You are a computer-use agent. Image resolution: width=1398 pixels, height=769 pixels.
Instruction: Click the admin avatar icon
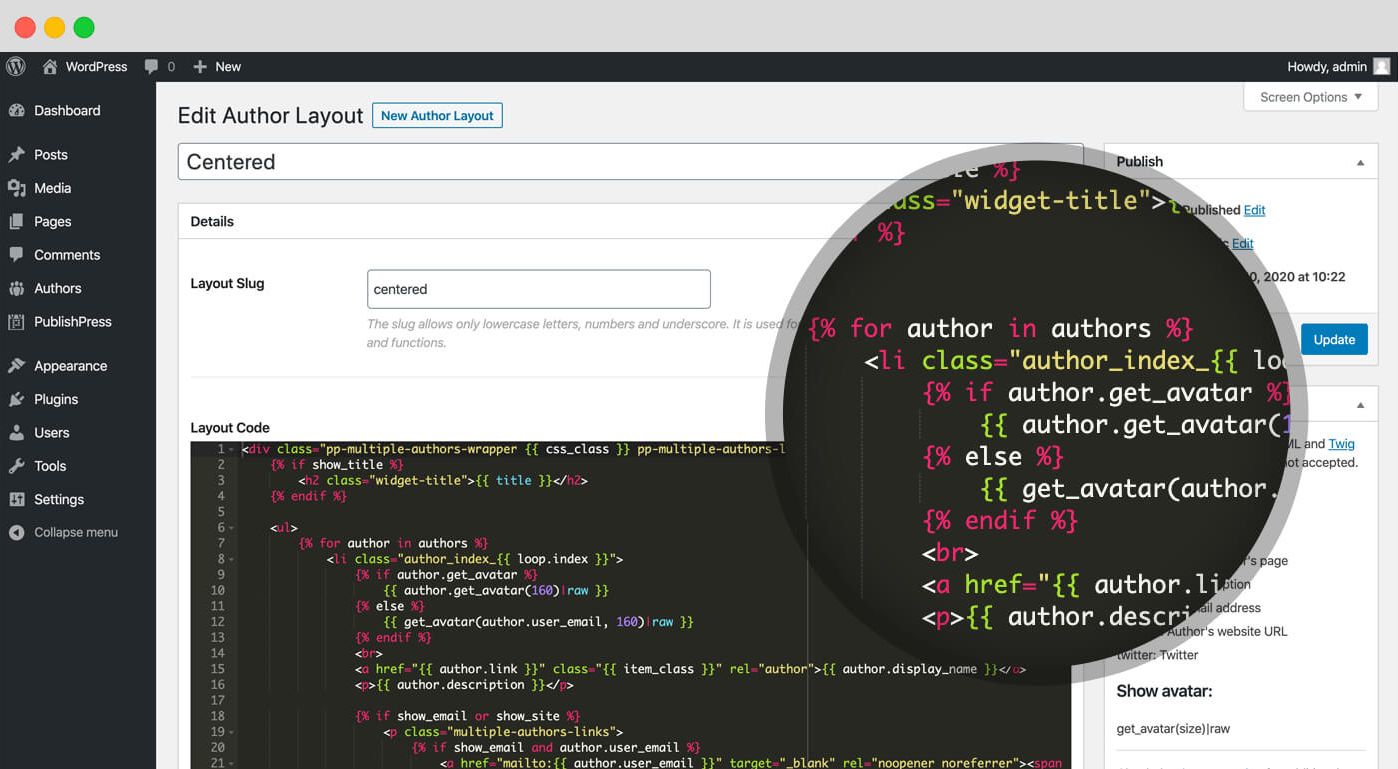1381,67
